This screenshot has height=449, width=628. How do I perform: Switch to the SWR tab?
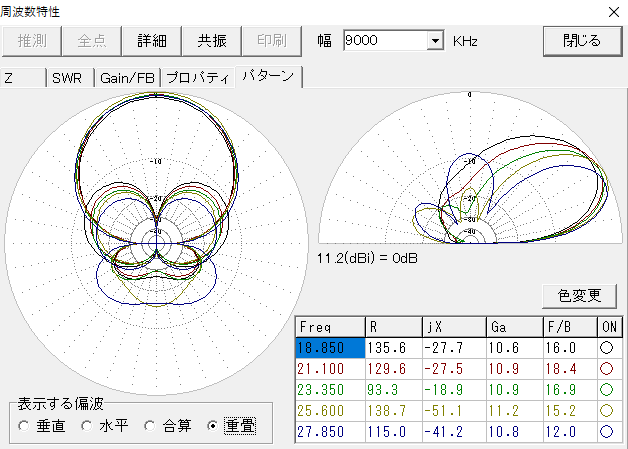(68, 78)
